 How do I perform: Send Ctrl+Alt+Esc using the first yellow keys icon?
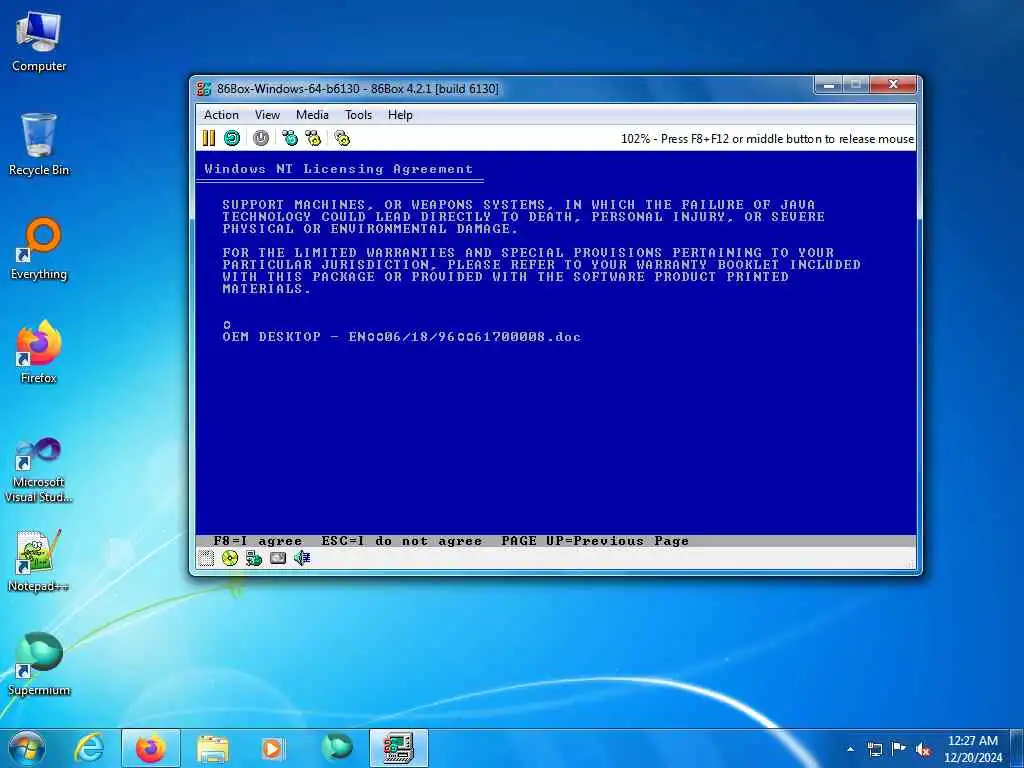click(313, 138)
